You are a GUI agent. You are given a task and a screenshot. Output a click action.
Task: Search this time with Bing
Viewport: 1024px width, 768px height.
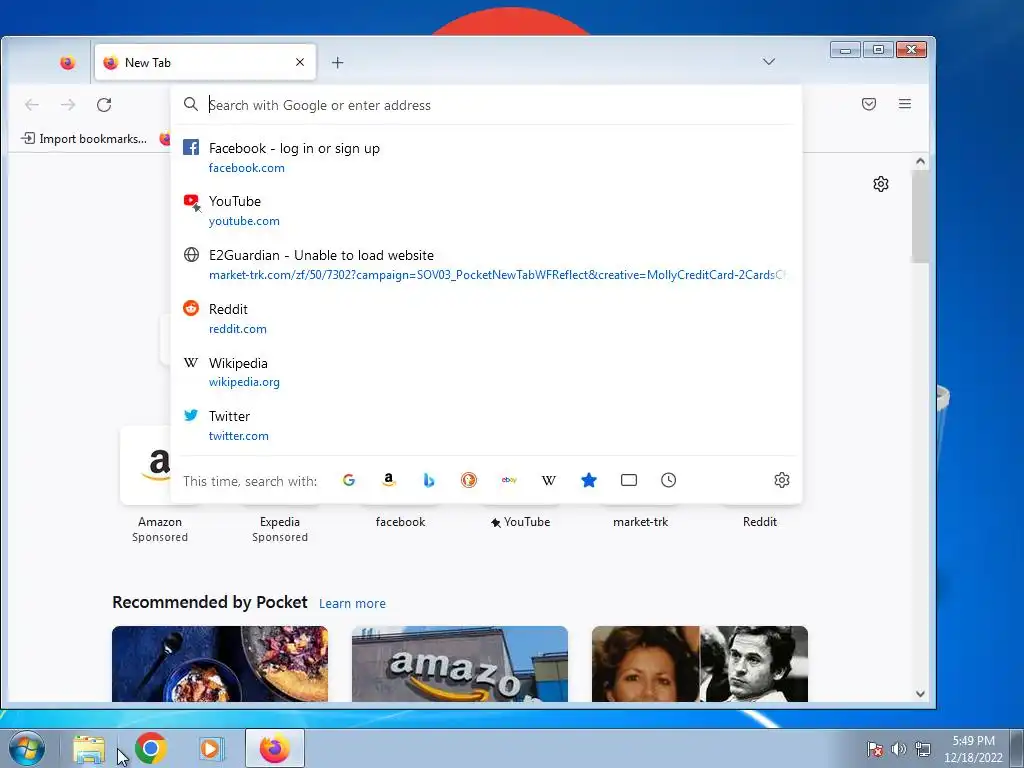pyautogui.click(x=428, y=480)
